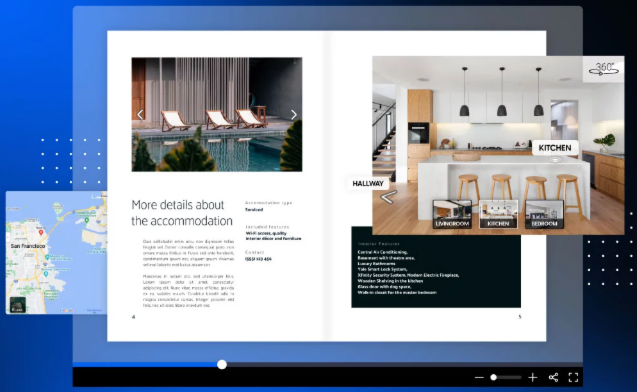Zoom out using the minus icon
Screen dimensions: 637x392
coord(479,377)
